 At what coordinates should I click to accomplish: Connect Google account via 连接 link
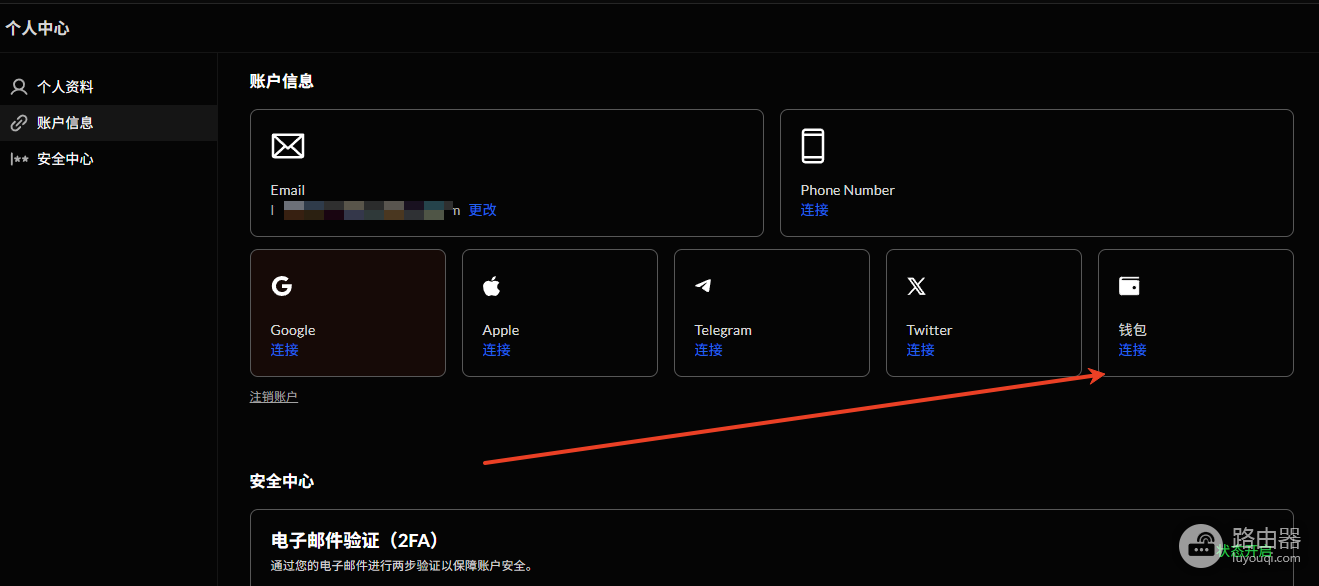[285, 350]
